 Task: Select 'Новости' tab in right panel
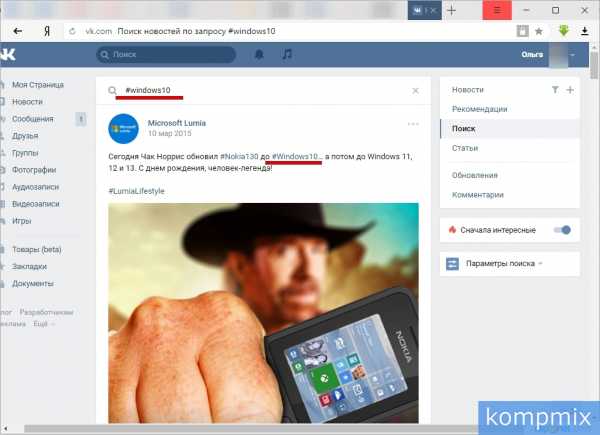(x=468, y=90)
